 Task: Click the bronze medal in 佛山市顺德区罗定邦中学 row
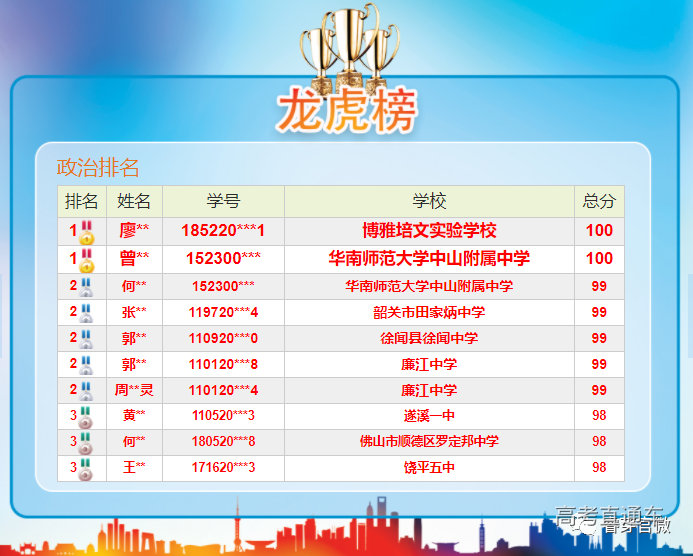(x=86, y=442)
